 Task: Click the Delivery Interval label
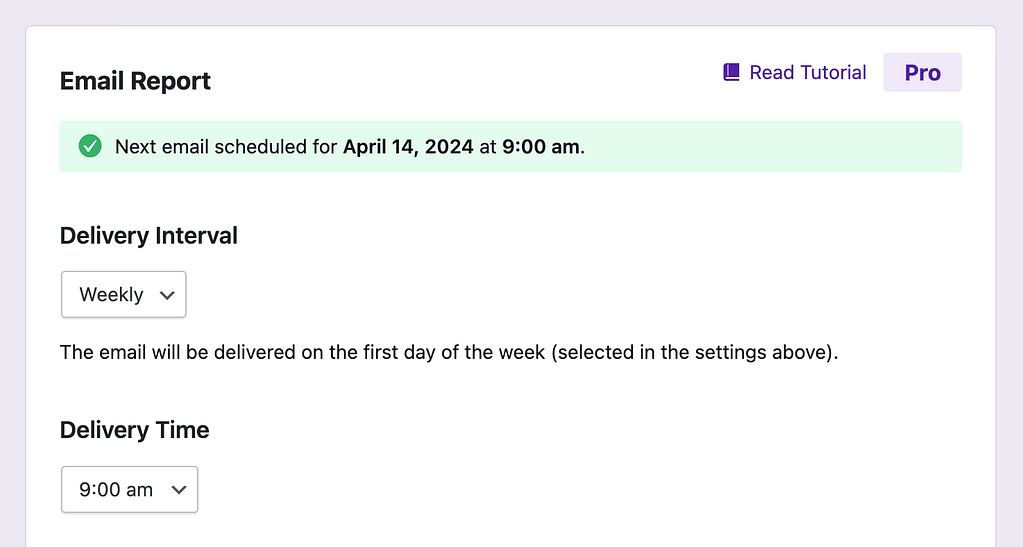pos(149,236)
